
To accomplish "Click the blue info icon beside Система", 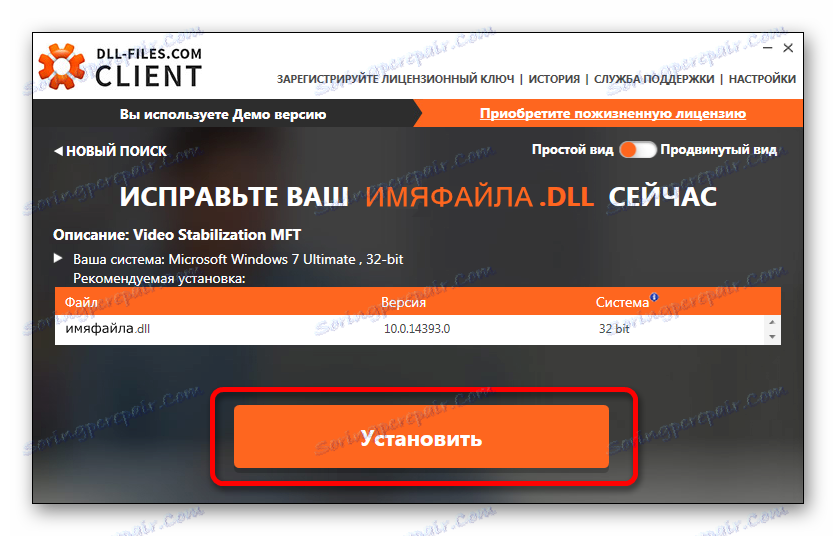I will pyautogui.click(x=654, y=297).
